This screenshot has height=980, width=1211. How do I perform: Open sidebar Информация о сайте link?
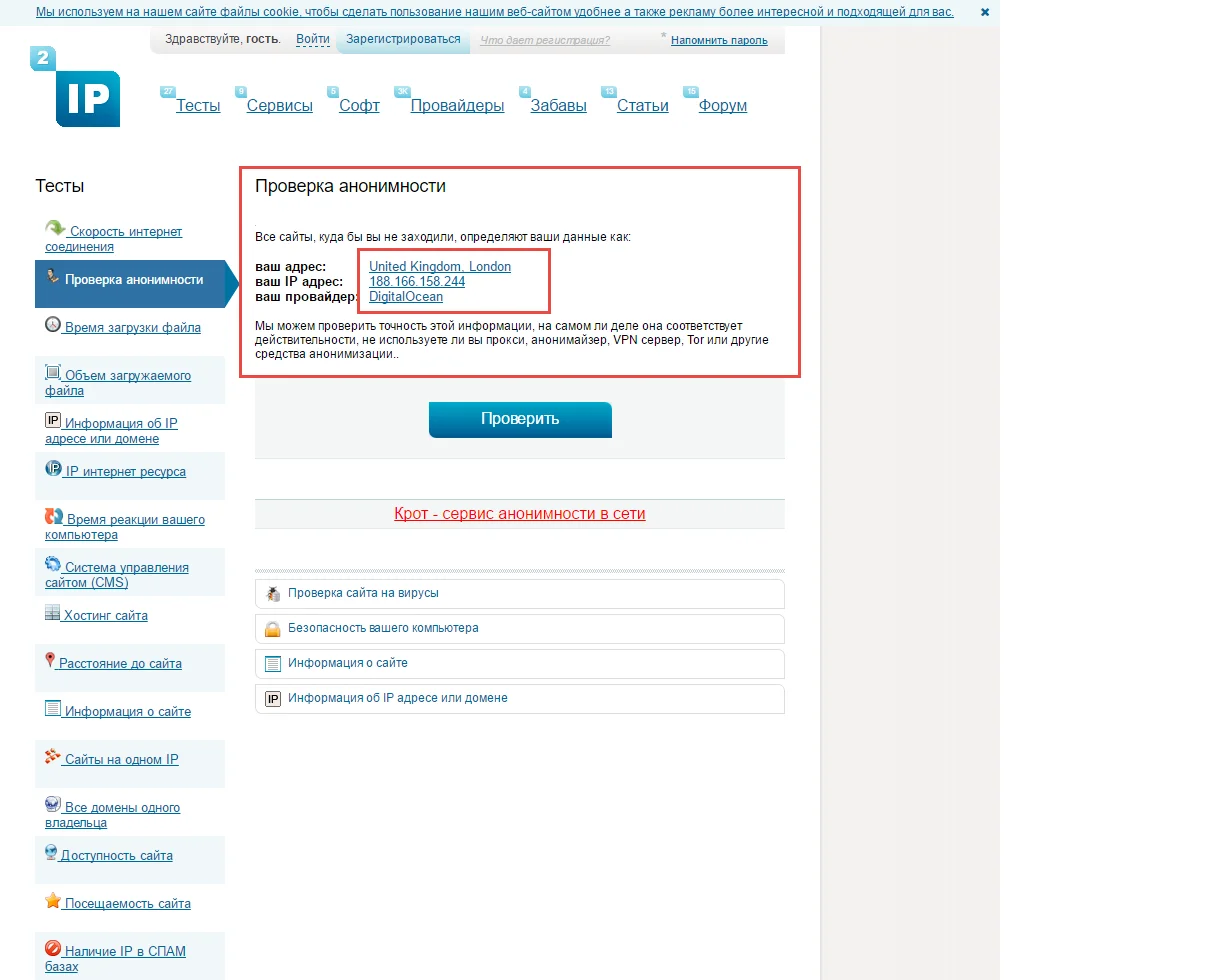pyautogui.click(x=128, y=712)
